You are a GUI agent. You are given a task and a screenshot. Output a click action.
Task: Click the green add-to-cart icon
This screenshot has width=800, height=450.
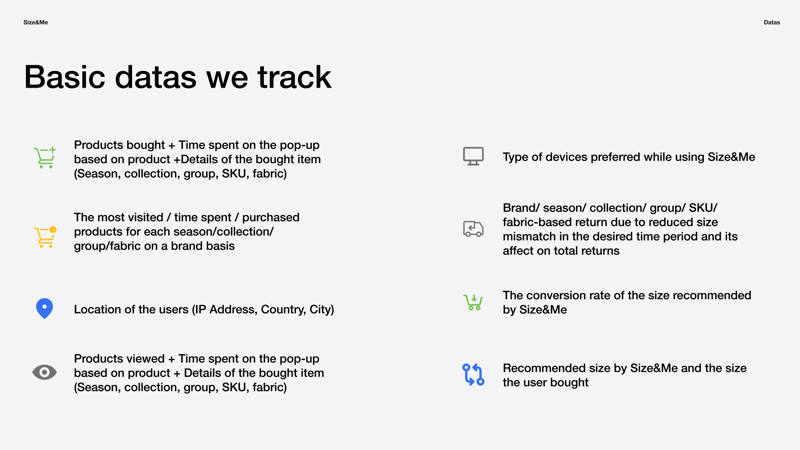click(x=45, y=157)
